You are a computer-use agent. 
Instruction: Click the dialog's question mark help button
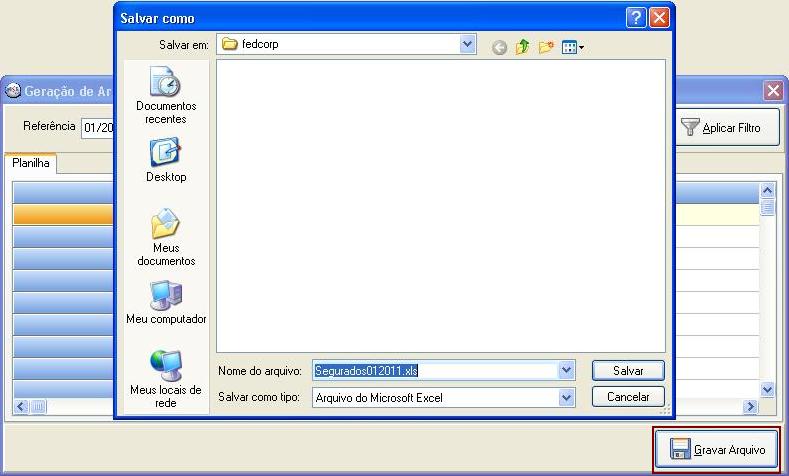[x=636, y=18]
